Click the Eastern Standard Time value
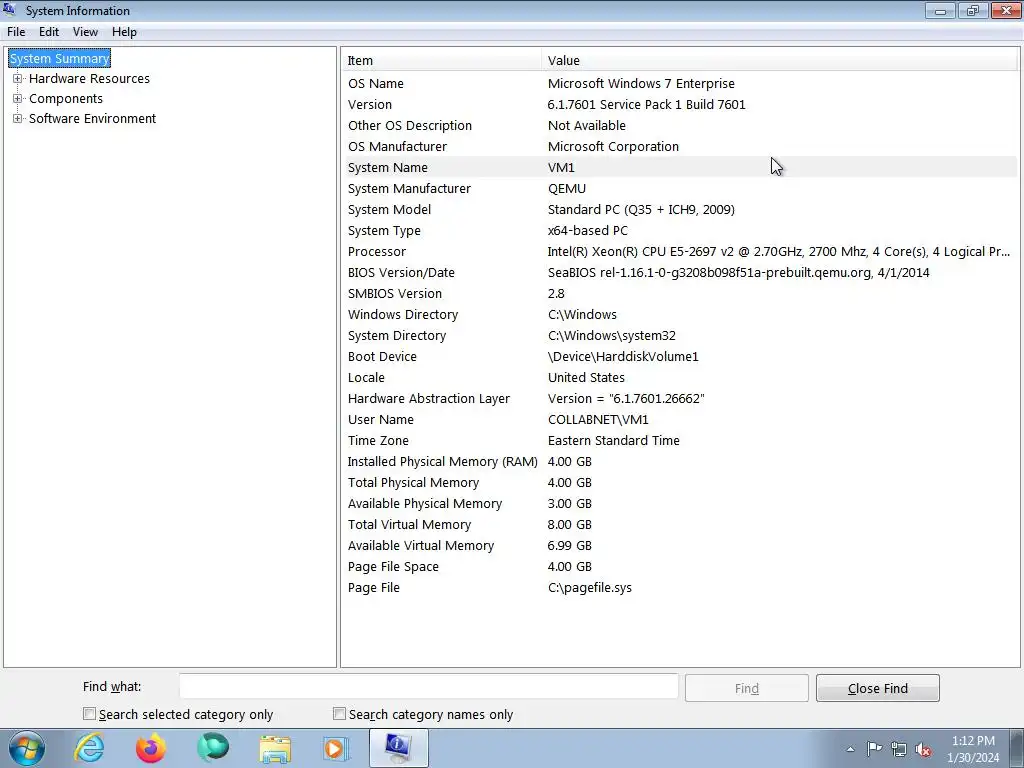 point(614,440)
